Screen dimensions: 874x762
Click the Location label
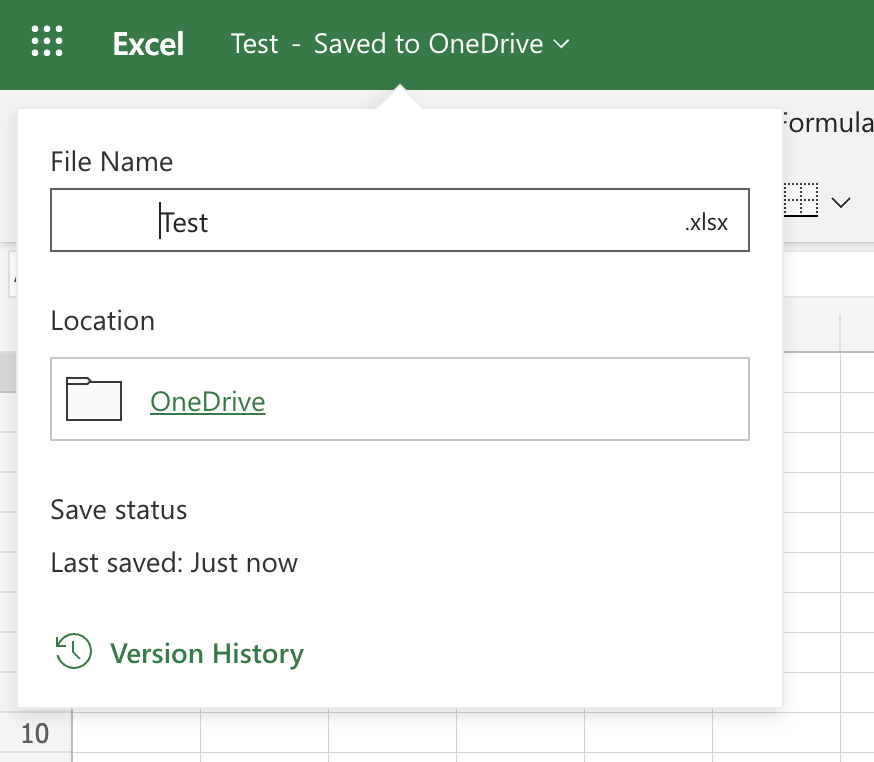[103, 321]
